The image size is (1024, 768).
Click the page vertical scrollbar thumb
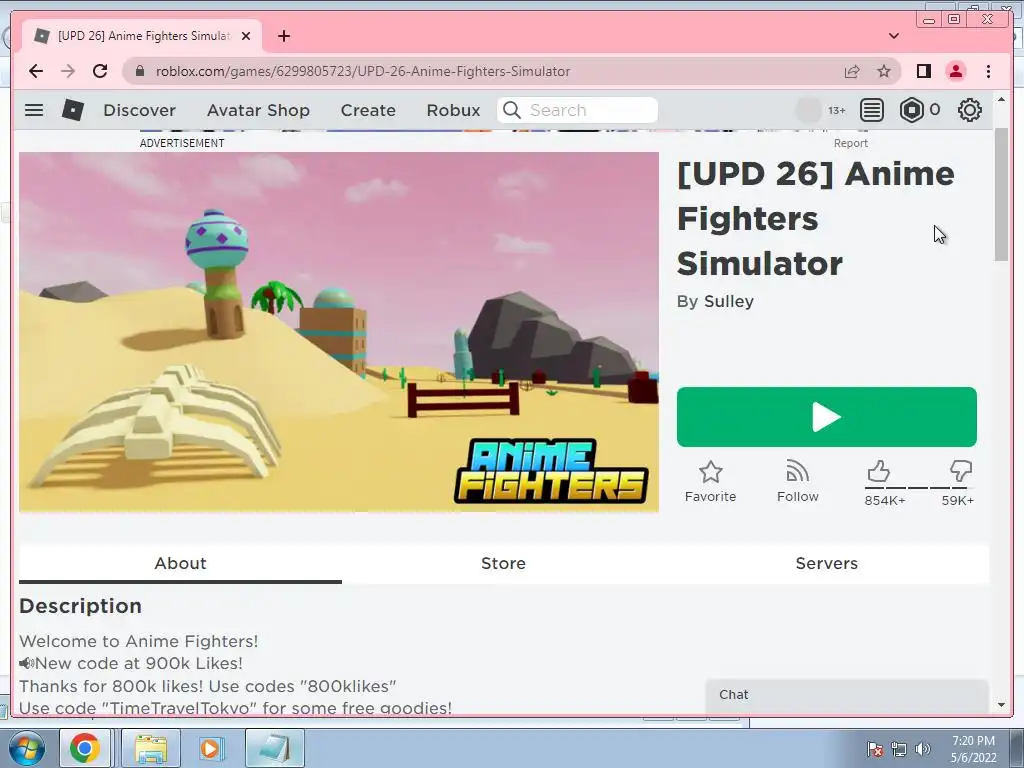coord(1001,195)
